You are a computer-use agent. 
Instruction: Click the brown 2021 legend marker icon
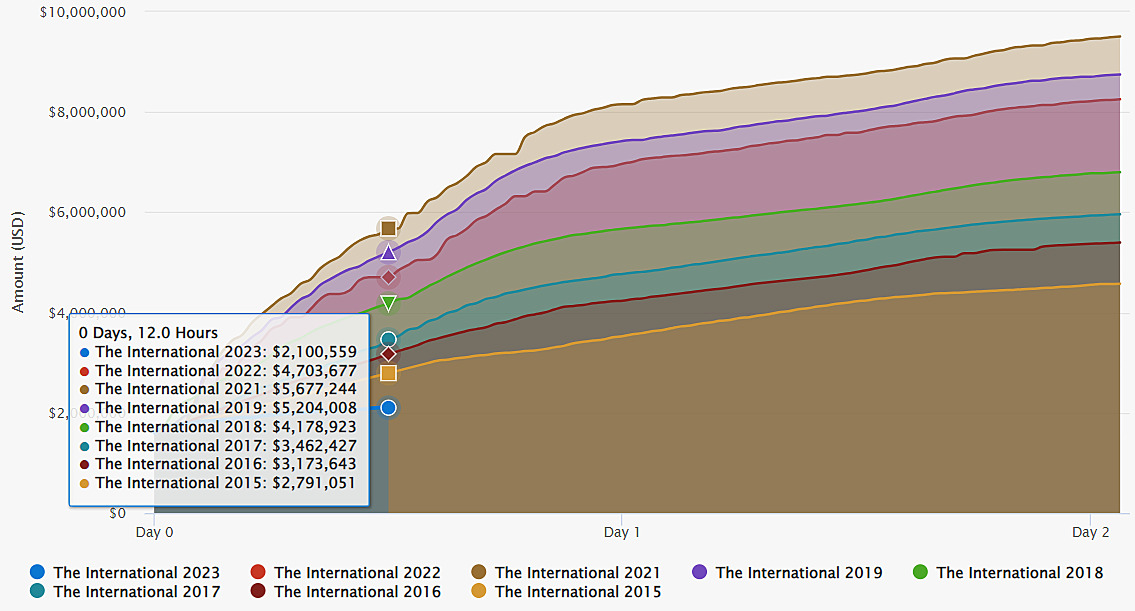tap(479, 573)
